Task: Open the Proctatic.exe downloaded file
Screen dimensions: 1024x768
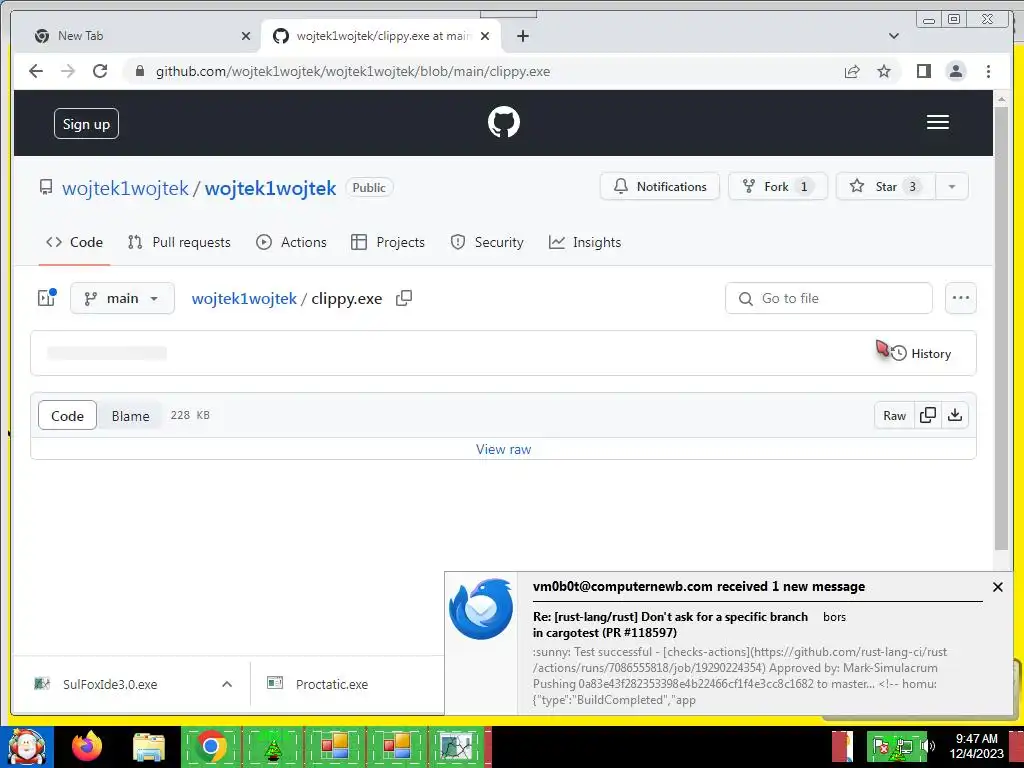Action: [x=332, y=684]
